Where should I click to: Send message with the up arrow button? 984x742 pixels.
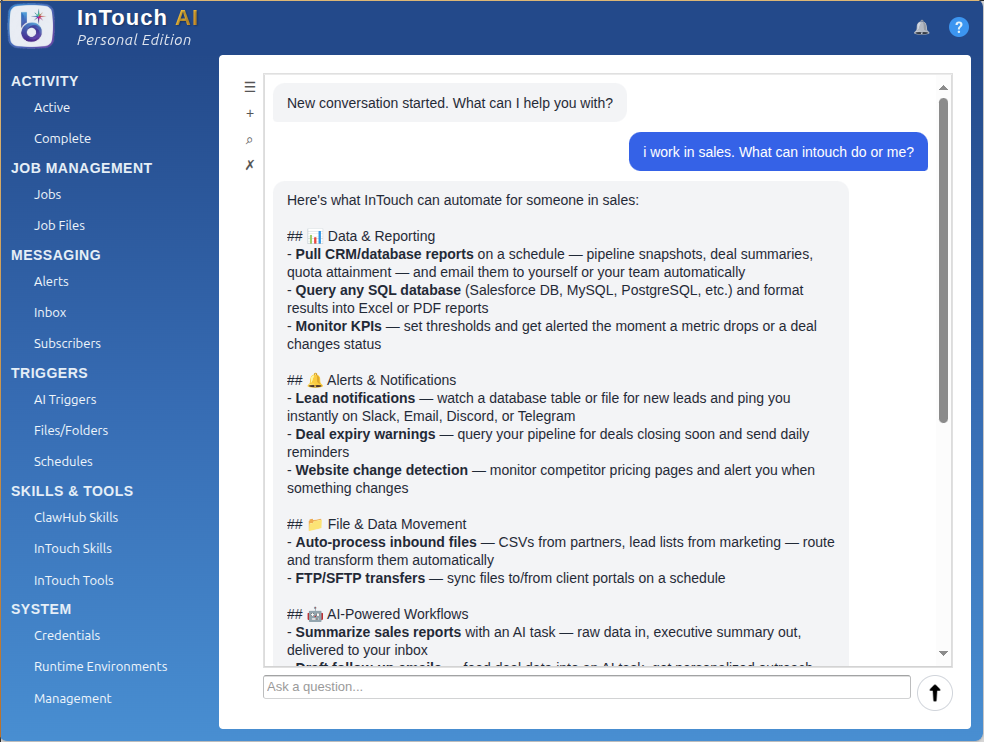934,692
